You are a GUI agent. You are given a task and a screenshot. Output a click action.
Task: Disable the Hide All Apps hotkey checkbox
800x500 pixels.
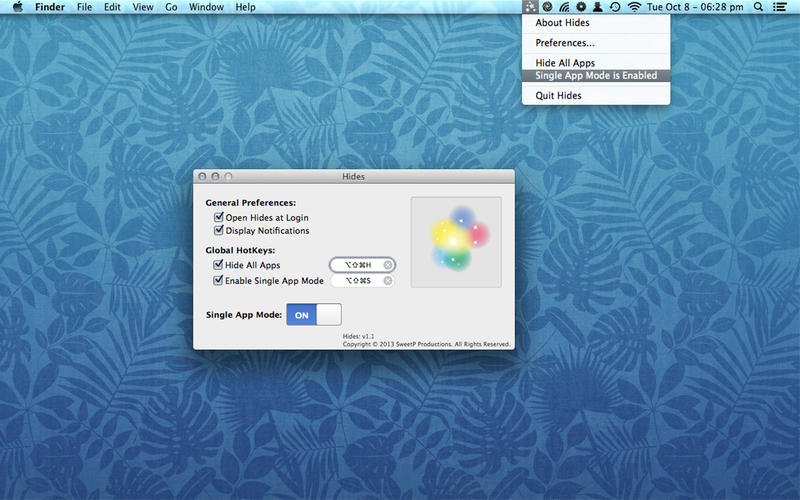tap(218, 265)
